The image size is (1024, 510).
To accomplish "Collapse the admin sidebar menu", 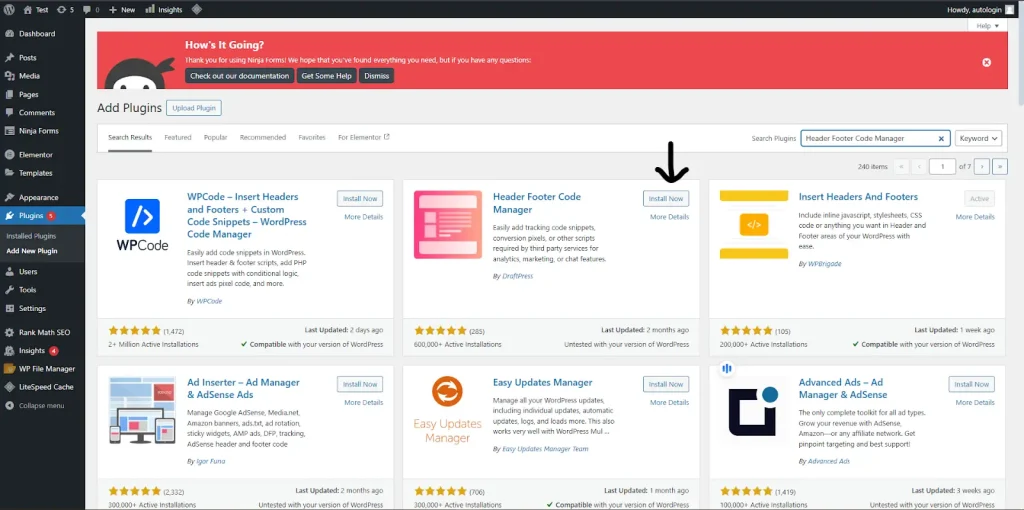I will point(42,406).
